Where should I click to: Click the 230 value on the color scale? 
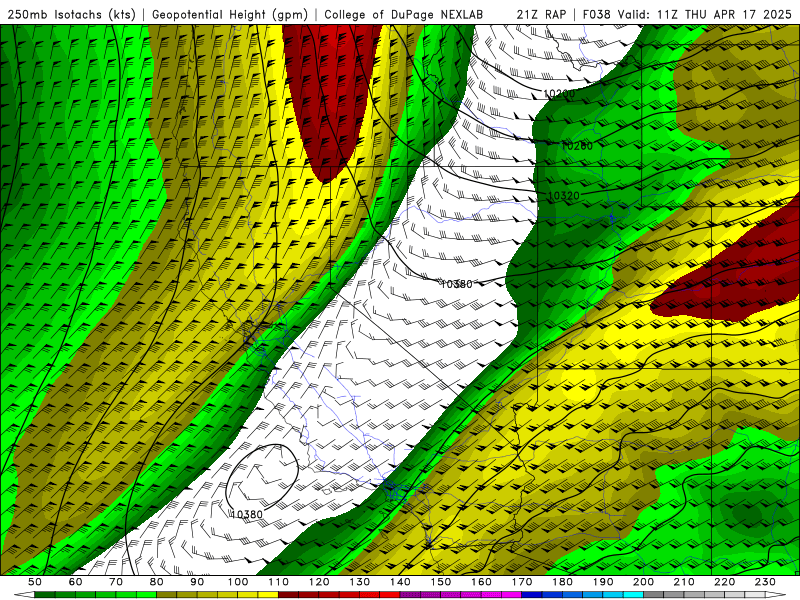pyautogui.click(x=765, y=582)
